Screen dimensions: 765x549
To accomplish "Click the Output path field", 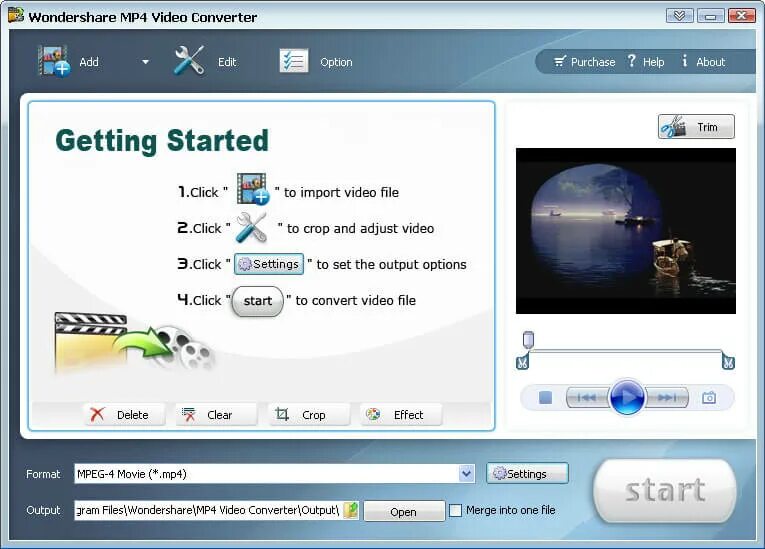I will pos(208,510).
